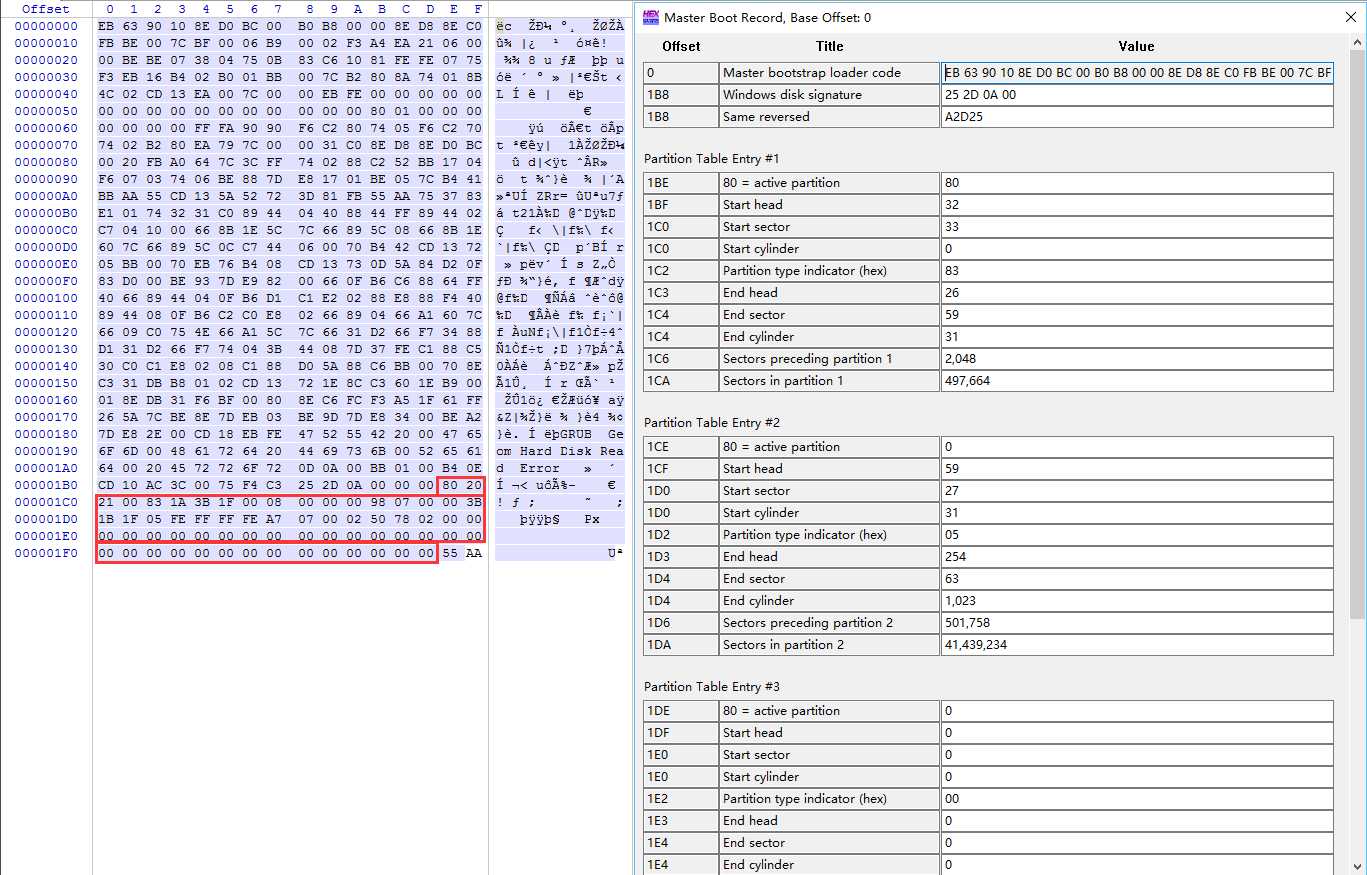Select the active partition value 80 in Entry #1
This screenshot has height=875, width=1367.
(1137, 183)
